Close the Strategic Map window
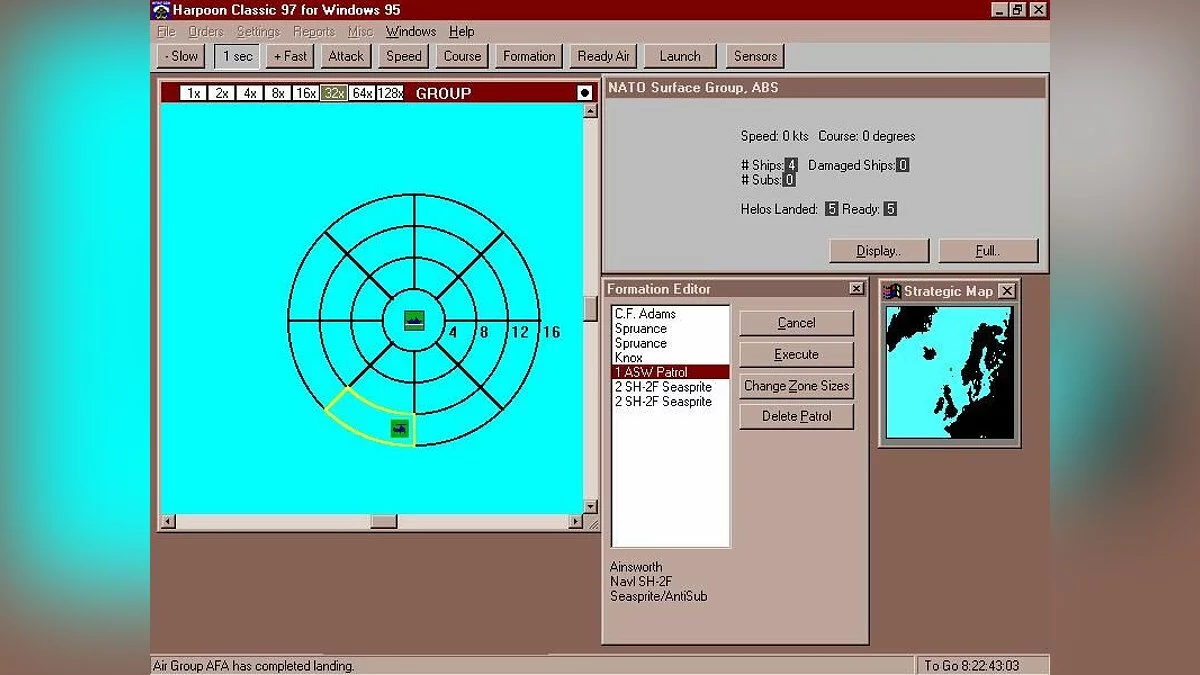This screenshot has width=1200, height=675. pyautogui.click(x=1007, y=291)
